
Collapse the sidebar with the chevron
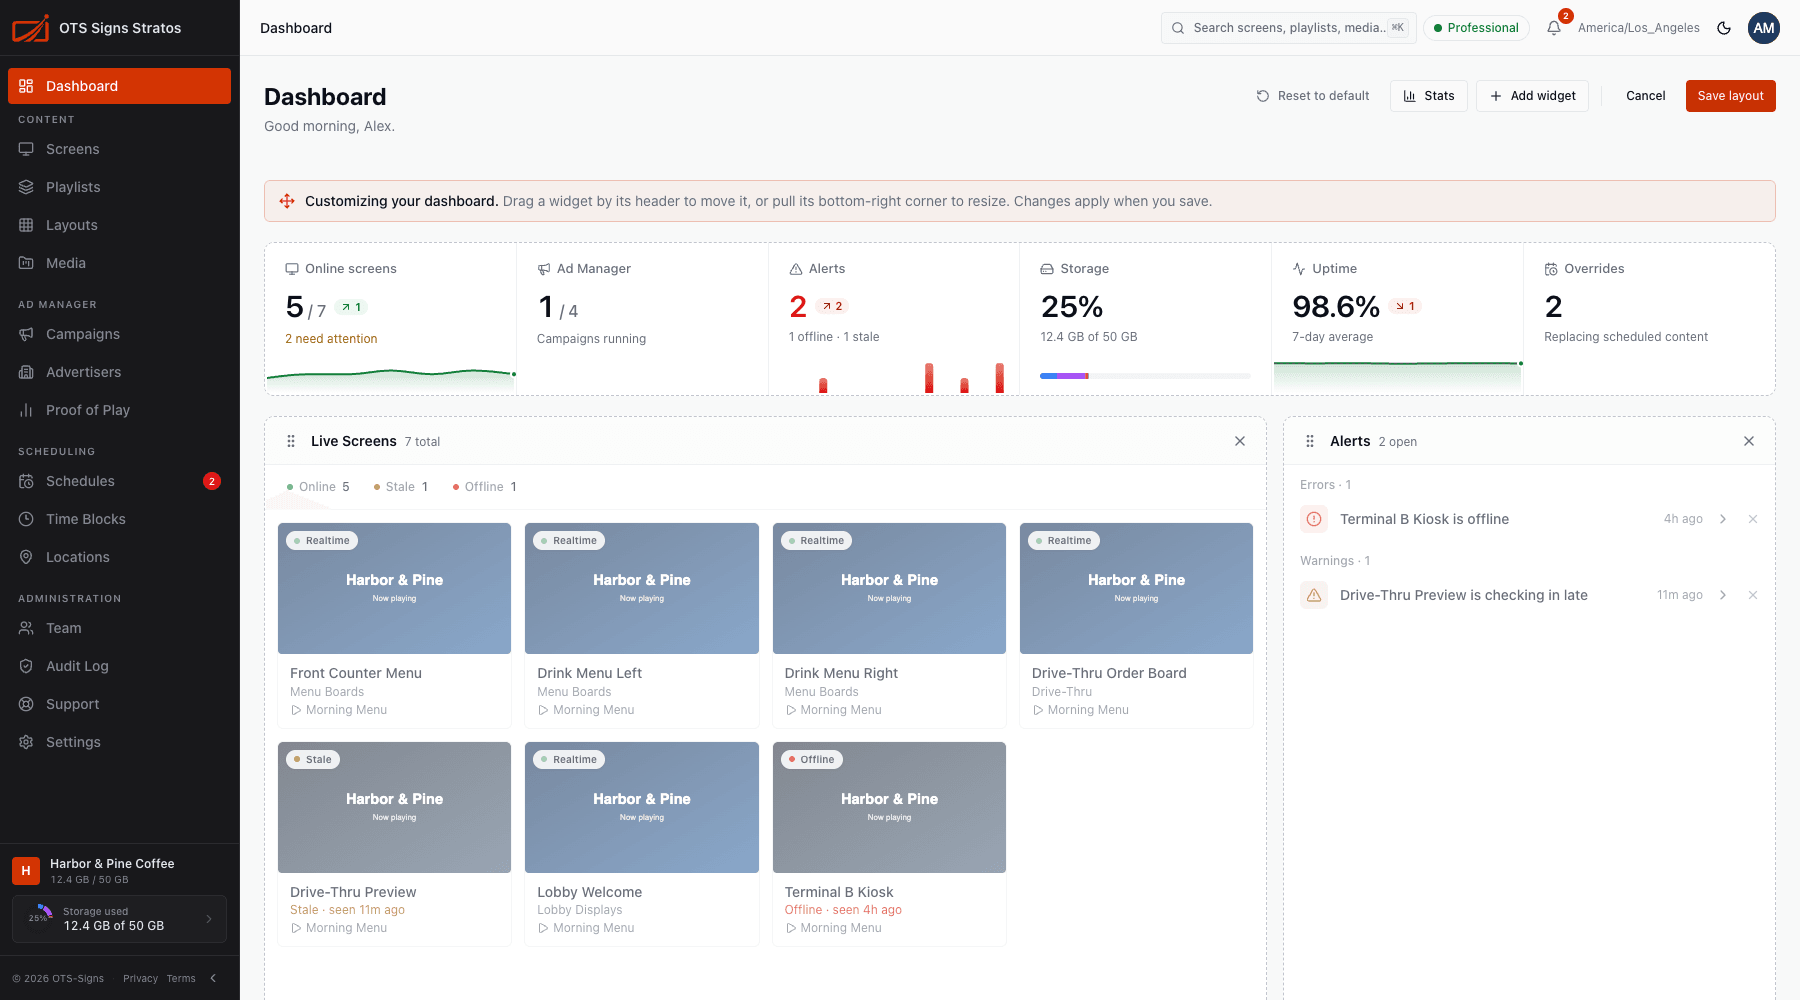tap(213, 978)
